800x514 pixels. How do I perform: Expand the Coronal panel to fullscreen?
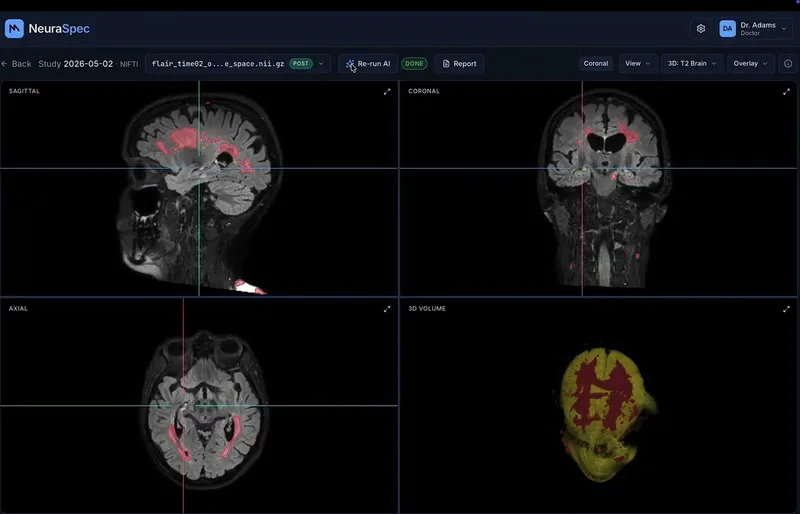click(x=786, y=91)
